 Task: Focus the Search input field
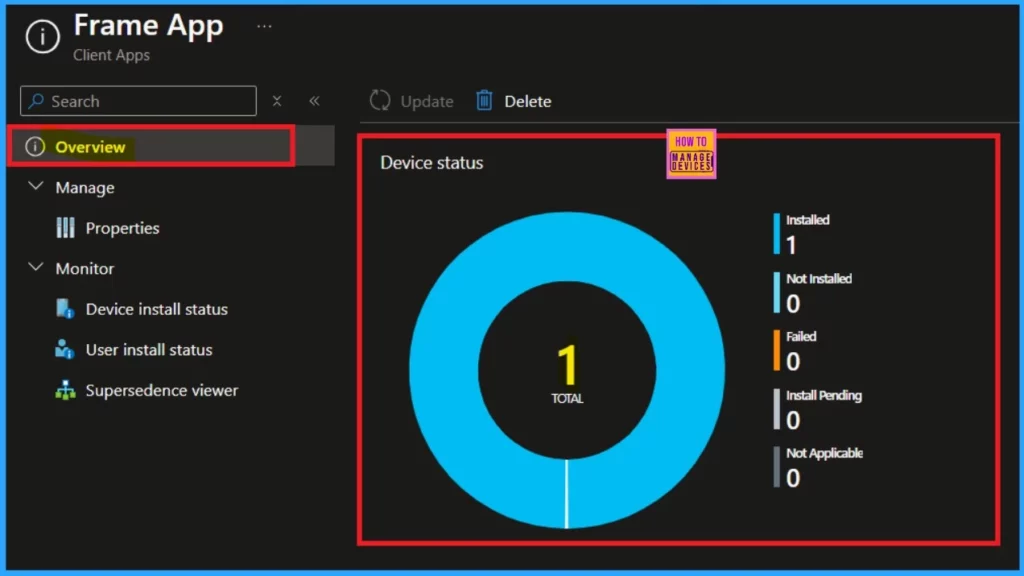pyautogui.click(x=138, y=101)
